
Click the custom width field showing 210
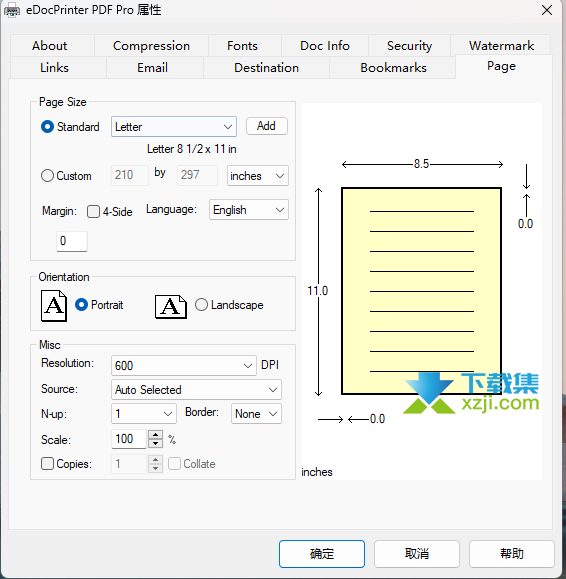pos(130,175)
